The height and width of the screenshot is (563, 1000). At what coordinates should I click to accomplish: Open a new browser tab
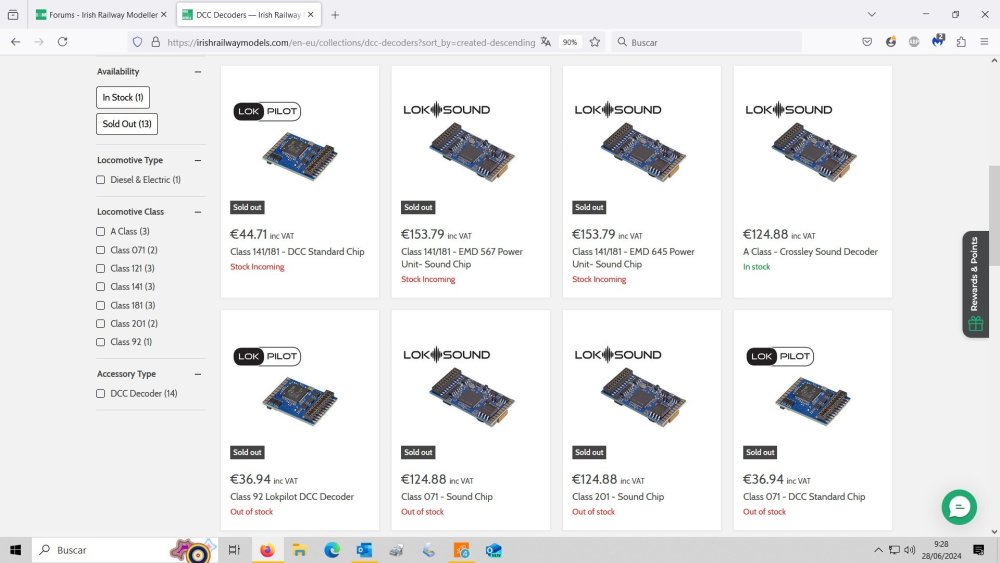(x=335, y=15)
